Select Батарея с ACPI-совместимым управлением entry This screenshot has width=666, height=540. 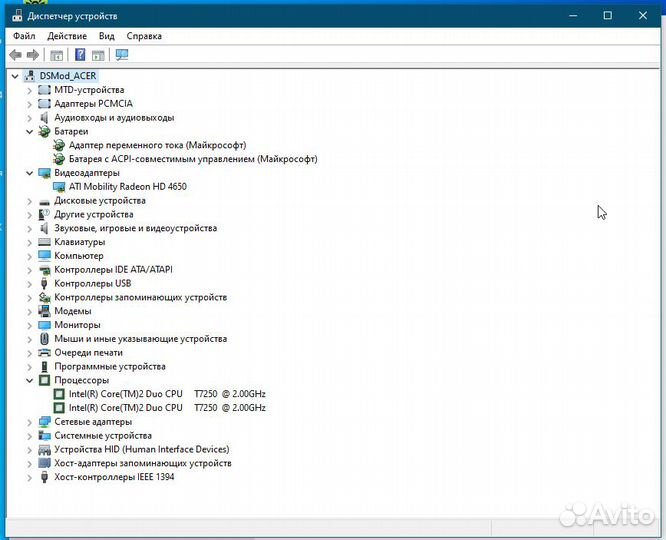click(193, 159)
